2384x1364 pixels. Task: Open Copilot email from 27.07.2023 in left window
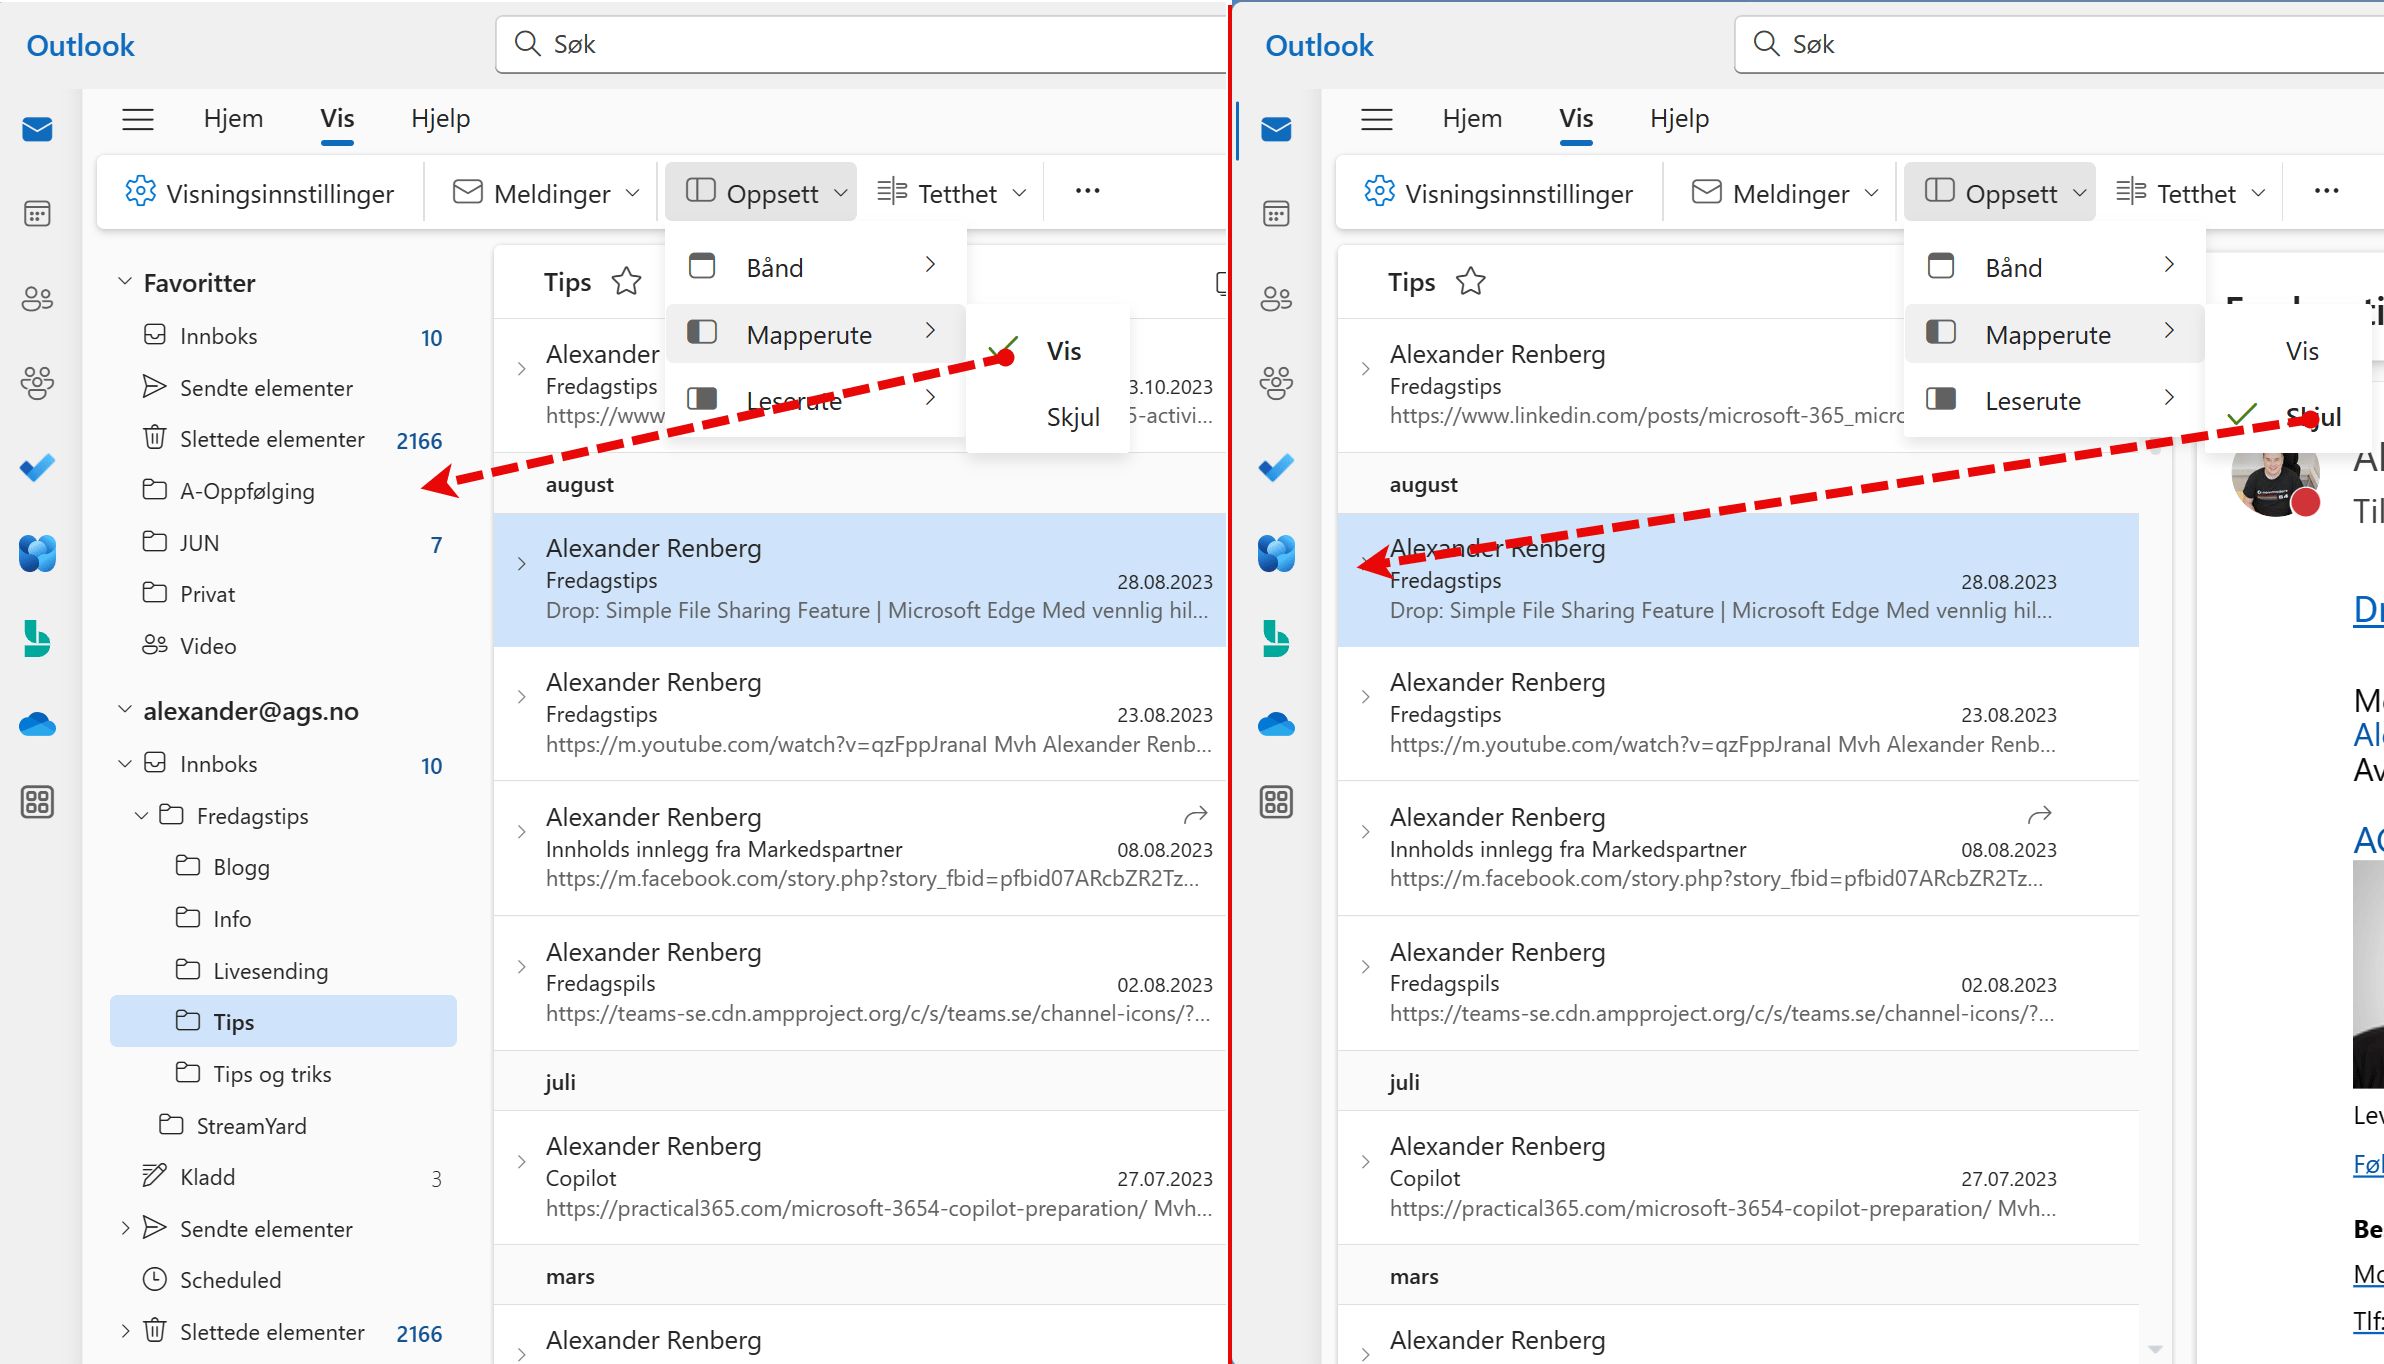(861, 1177)
